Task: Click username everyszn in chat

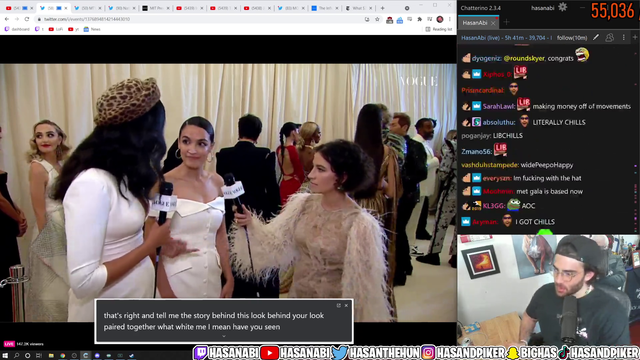Action: pyautogui.click(x=496, y=178)
